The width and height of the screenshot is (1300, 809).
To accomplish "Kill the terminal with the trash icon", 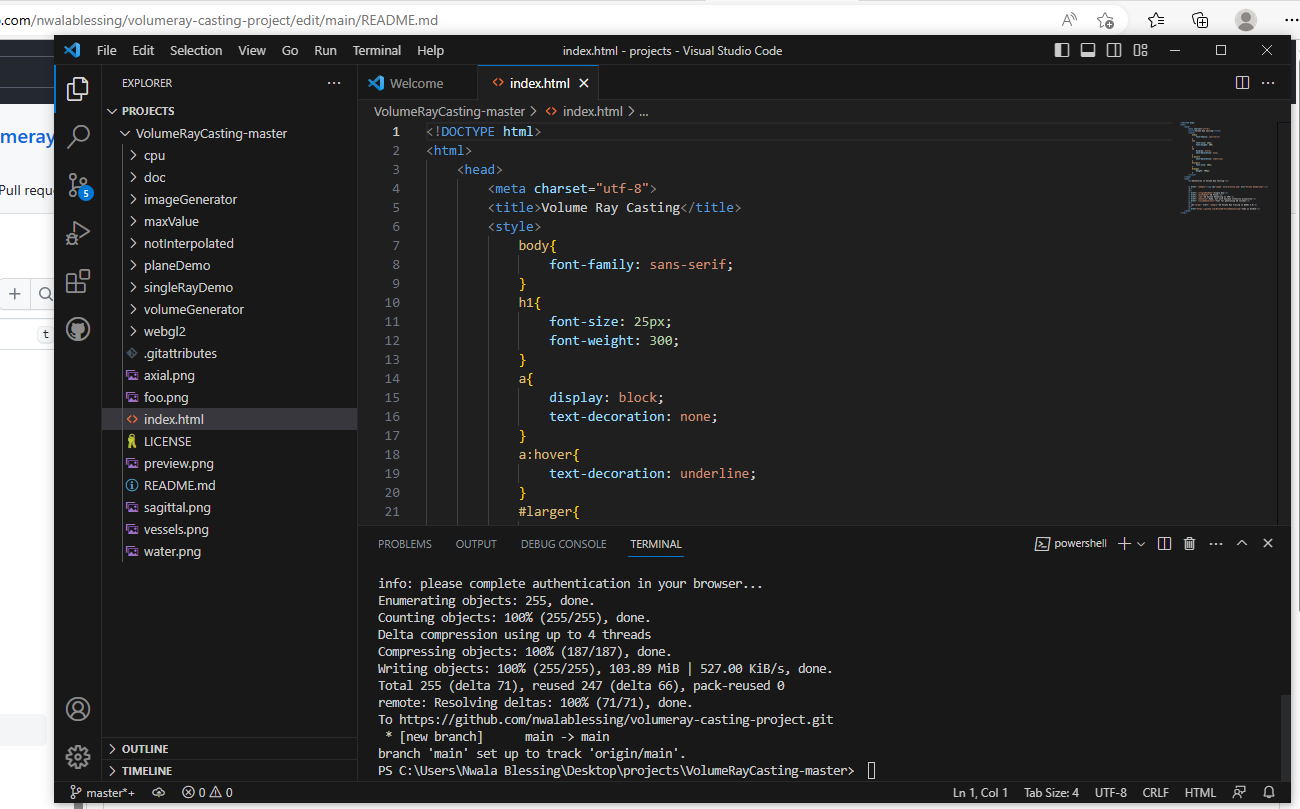I will (1189, 543).
